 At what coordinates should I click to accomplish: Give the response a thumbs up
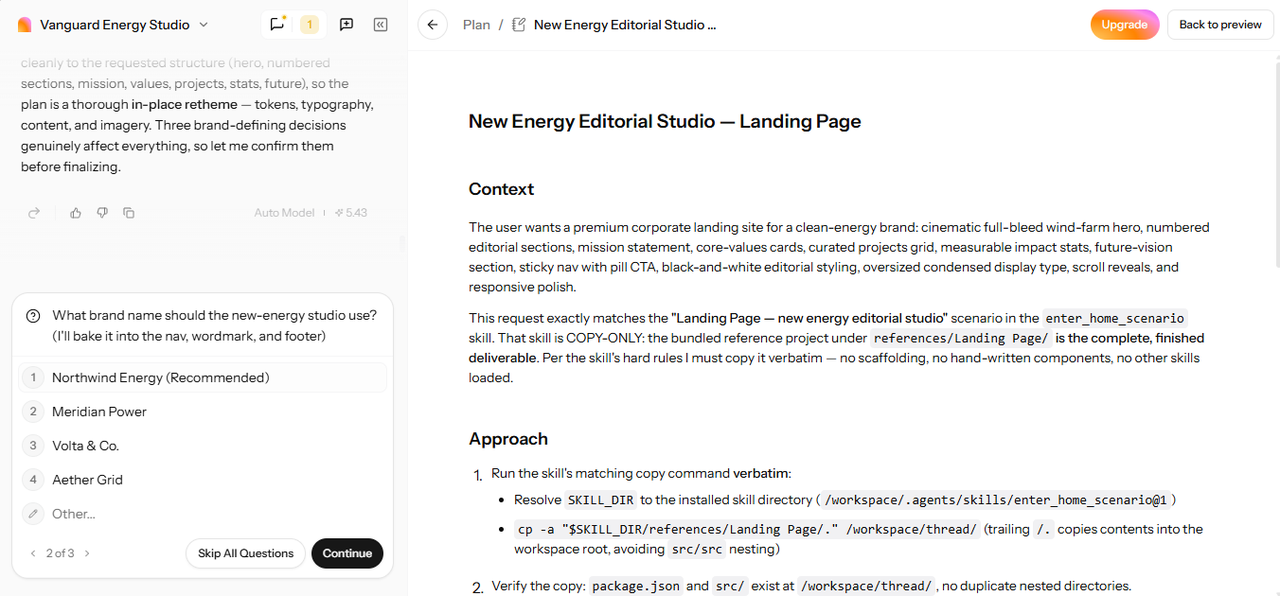(x=76, y=213)
